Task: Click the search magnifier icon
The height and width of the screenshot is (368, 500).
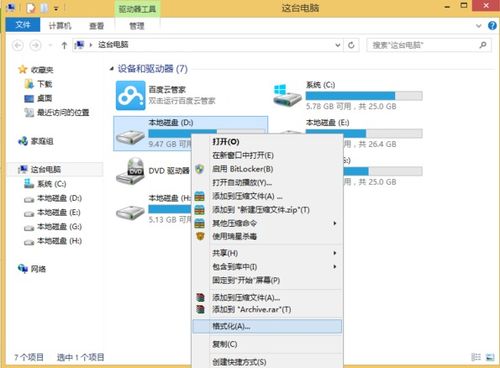Action: click(483, 45)
